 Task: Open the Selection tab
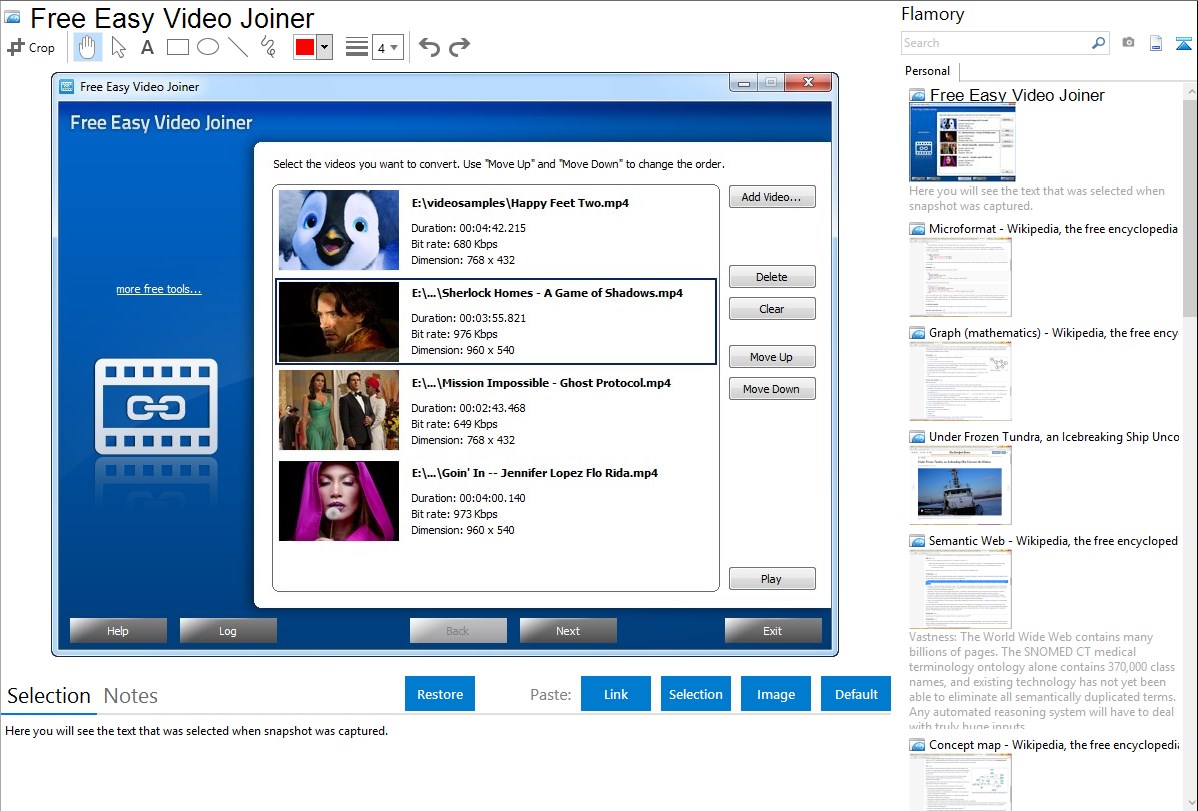tap(49, 696)
